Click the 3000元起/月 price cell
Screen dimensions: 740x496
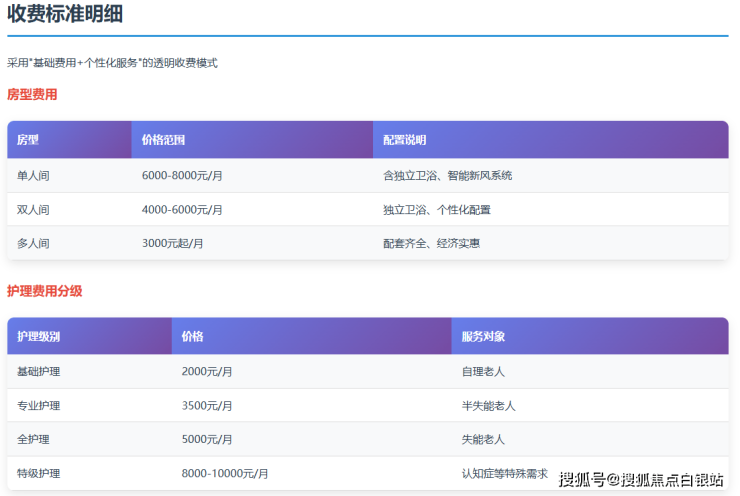172,244
